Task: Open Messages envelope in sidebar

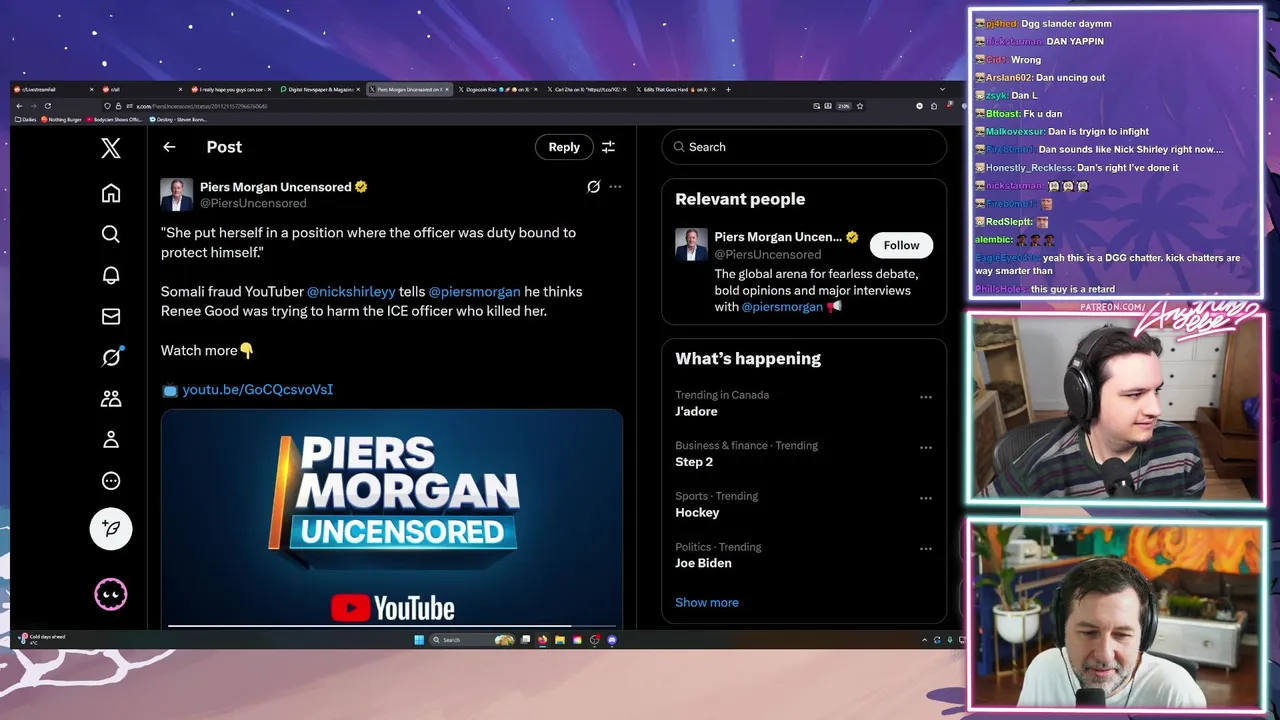Action: (x=111, y=316)
